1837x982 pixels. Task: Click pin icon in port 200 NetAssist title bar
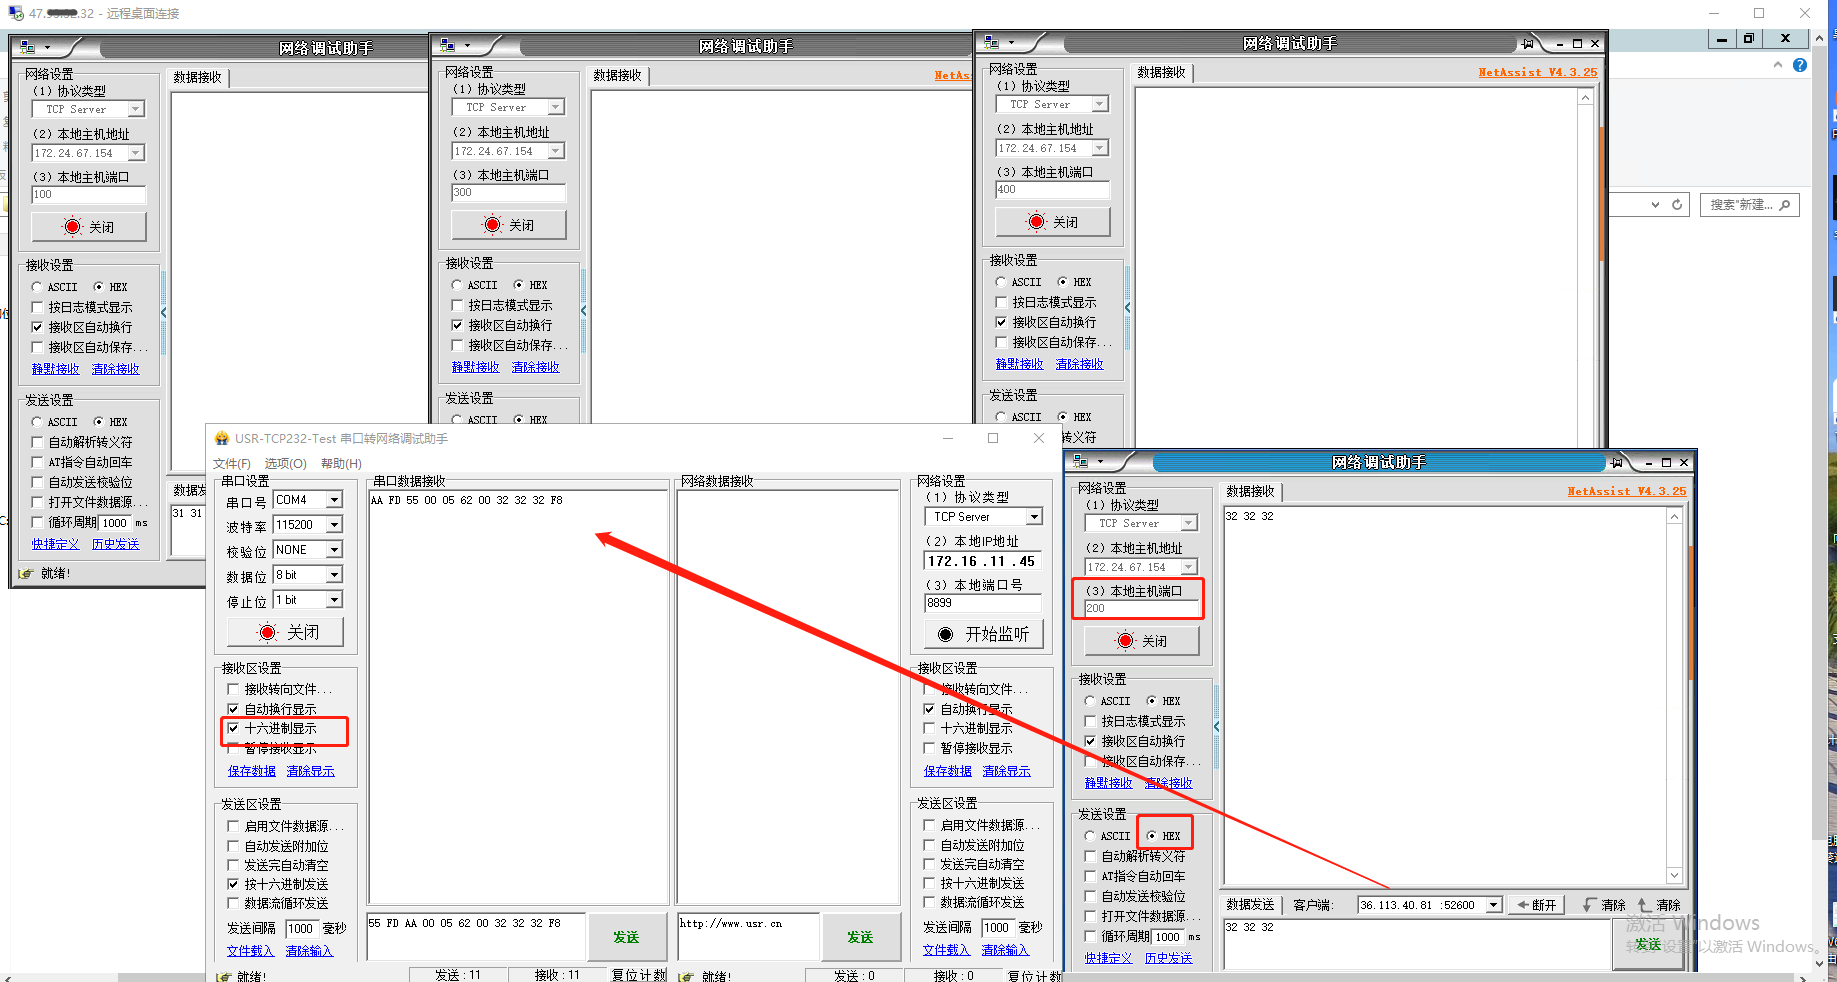pos(1616,462)
